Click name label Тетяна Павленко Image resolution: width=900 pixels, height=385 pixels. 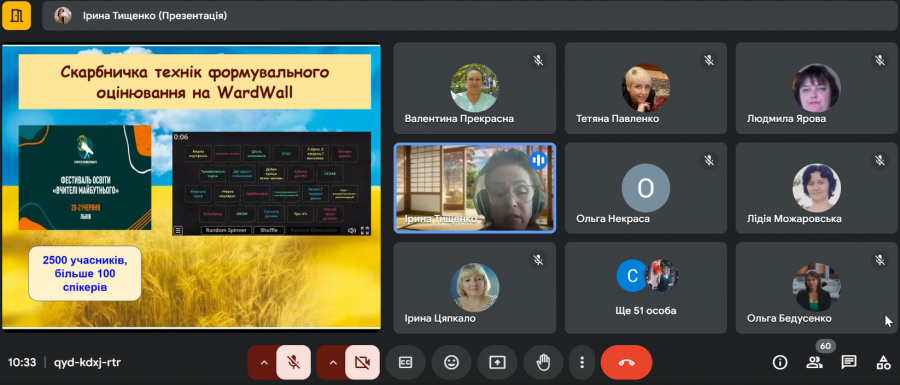coord(618,119)
